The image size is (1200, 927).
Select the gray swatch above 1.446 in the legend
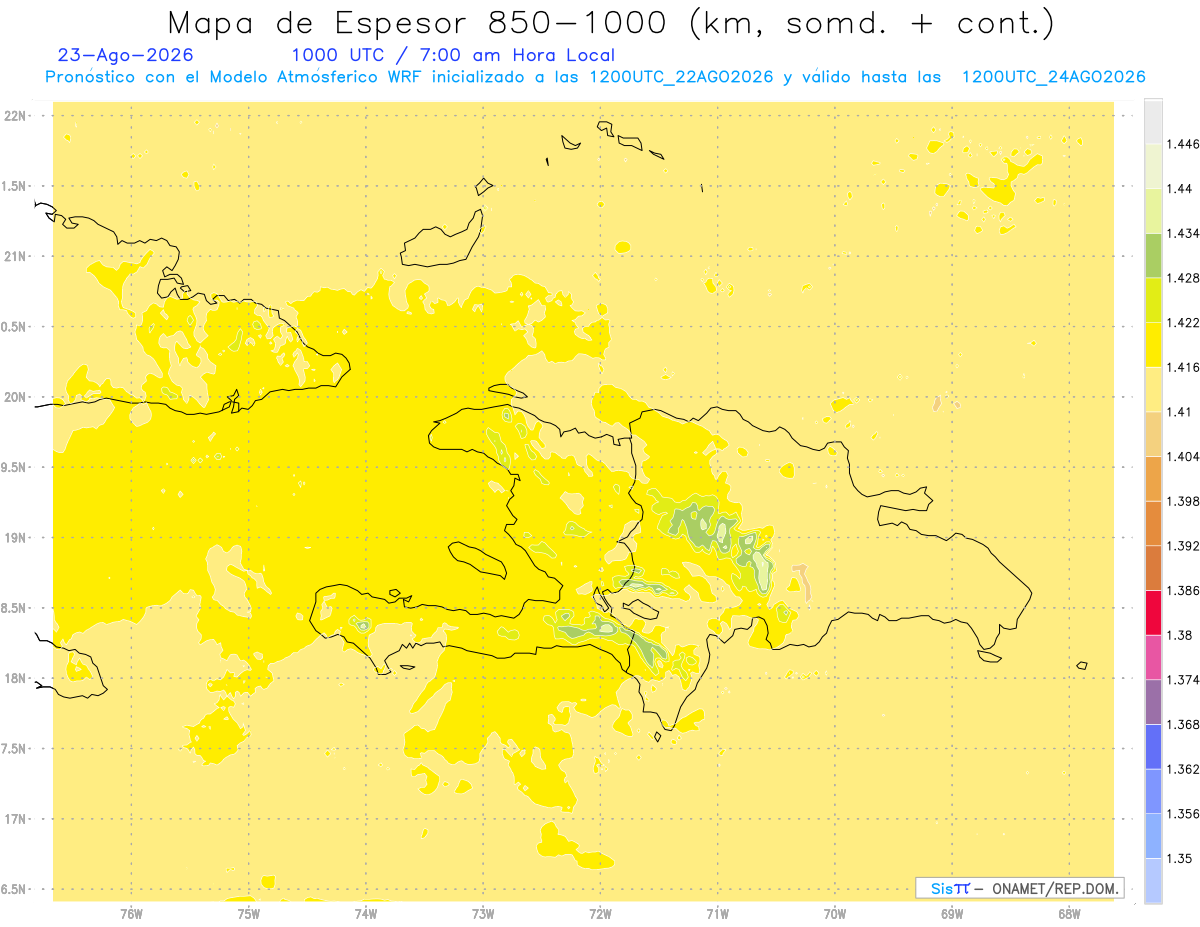[x=1153, y=121]
